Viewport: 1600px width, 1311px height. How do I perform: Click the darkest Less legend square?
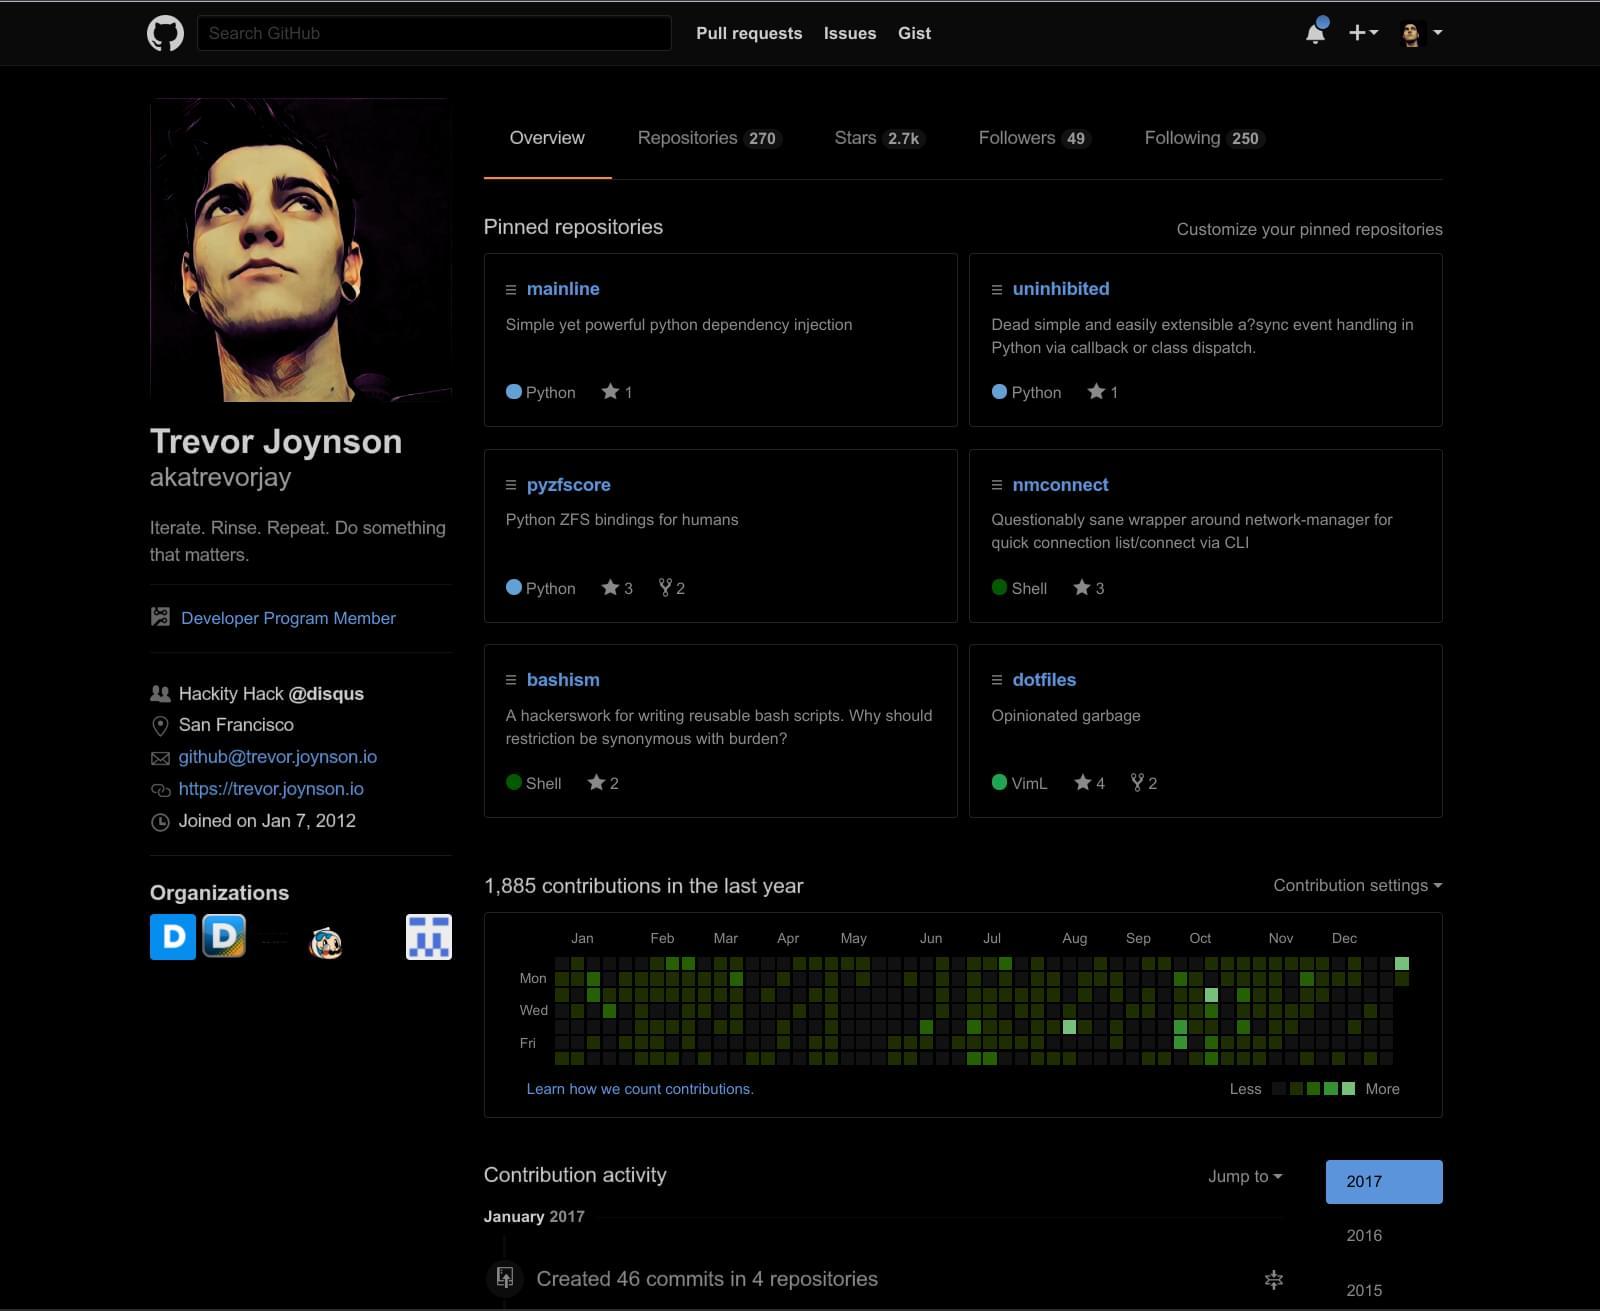click(1279, 1089)
